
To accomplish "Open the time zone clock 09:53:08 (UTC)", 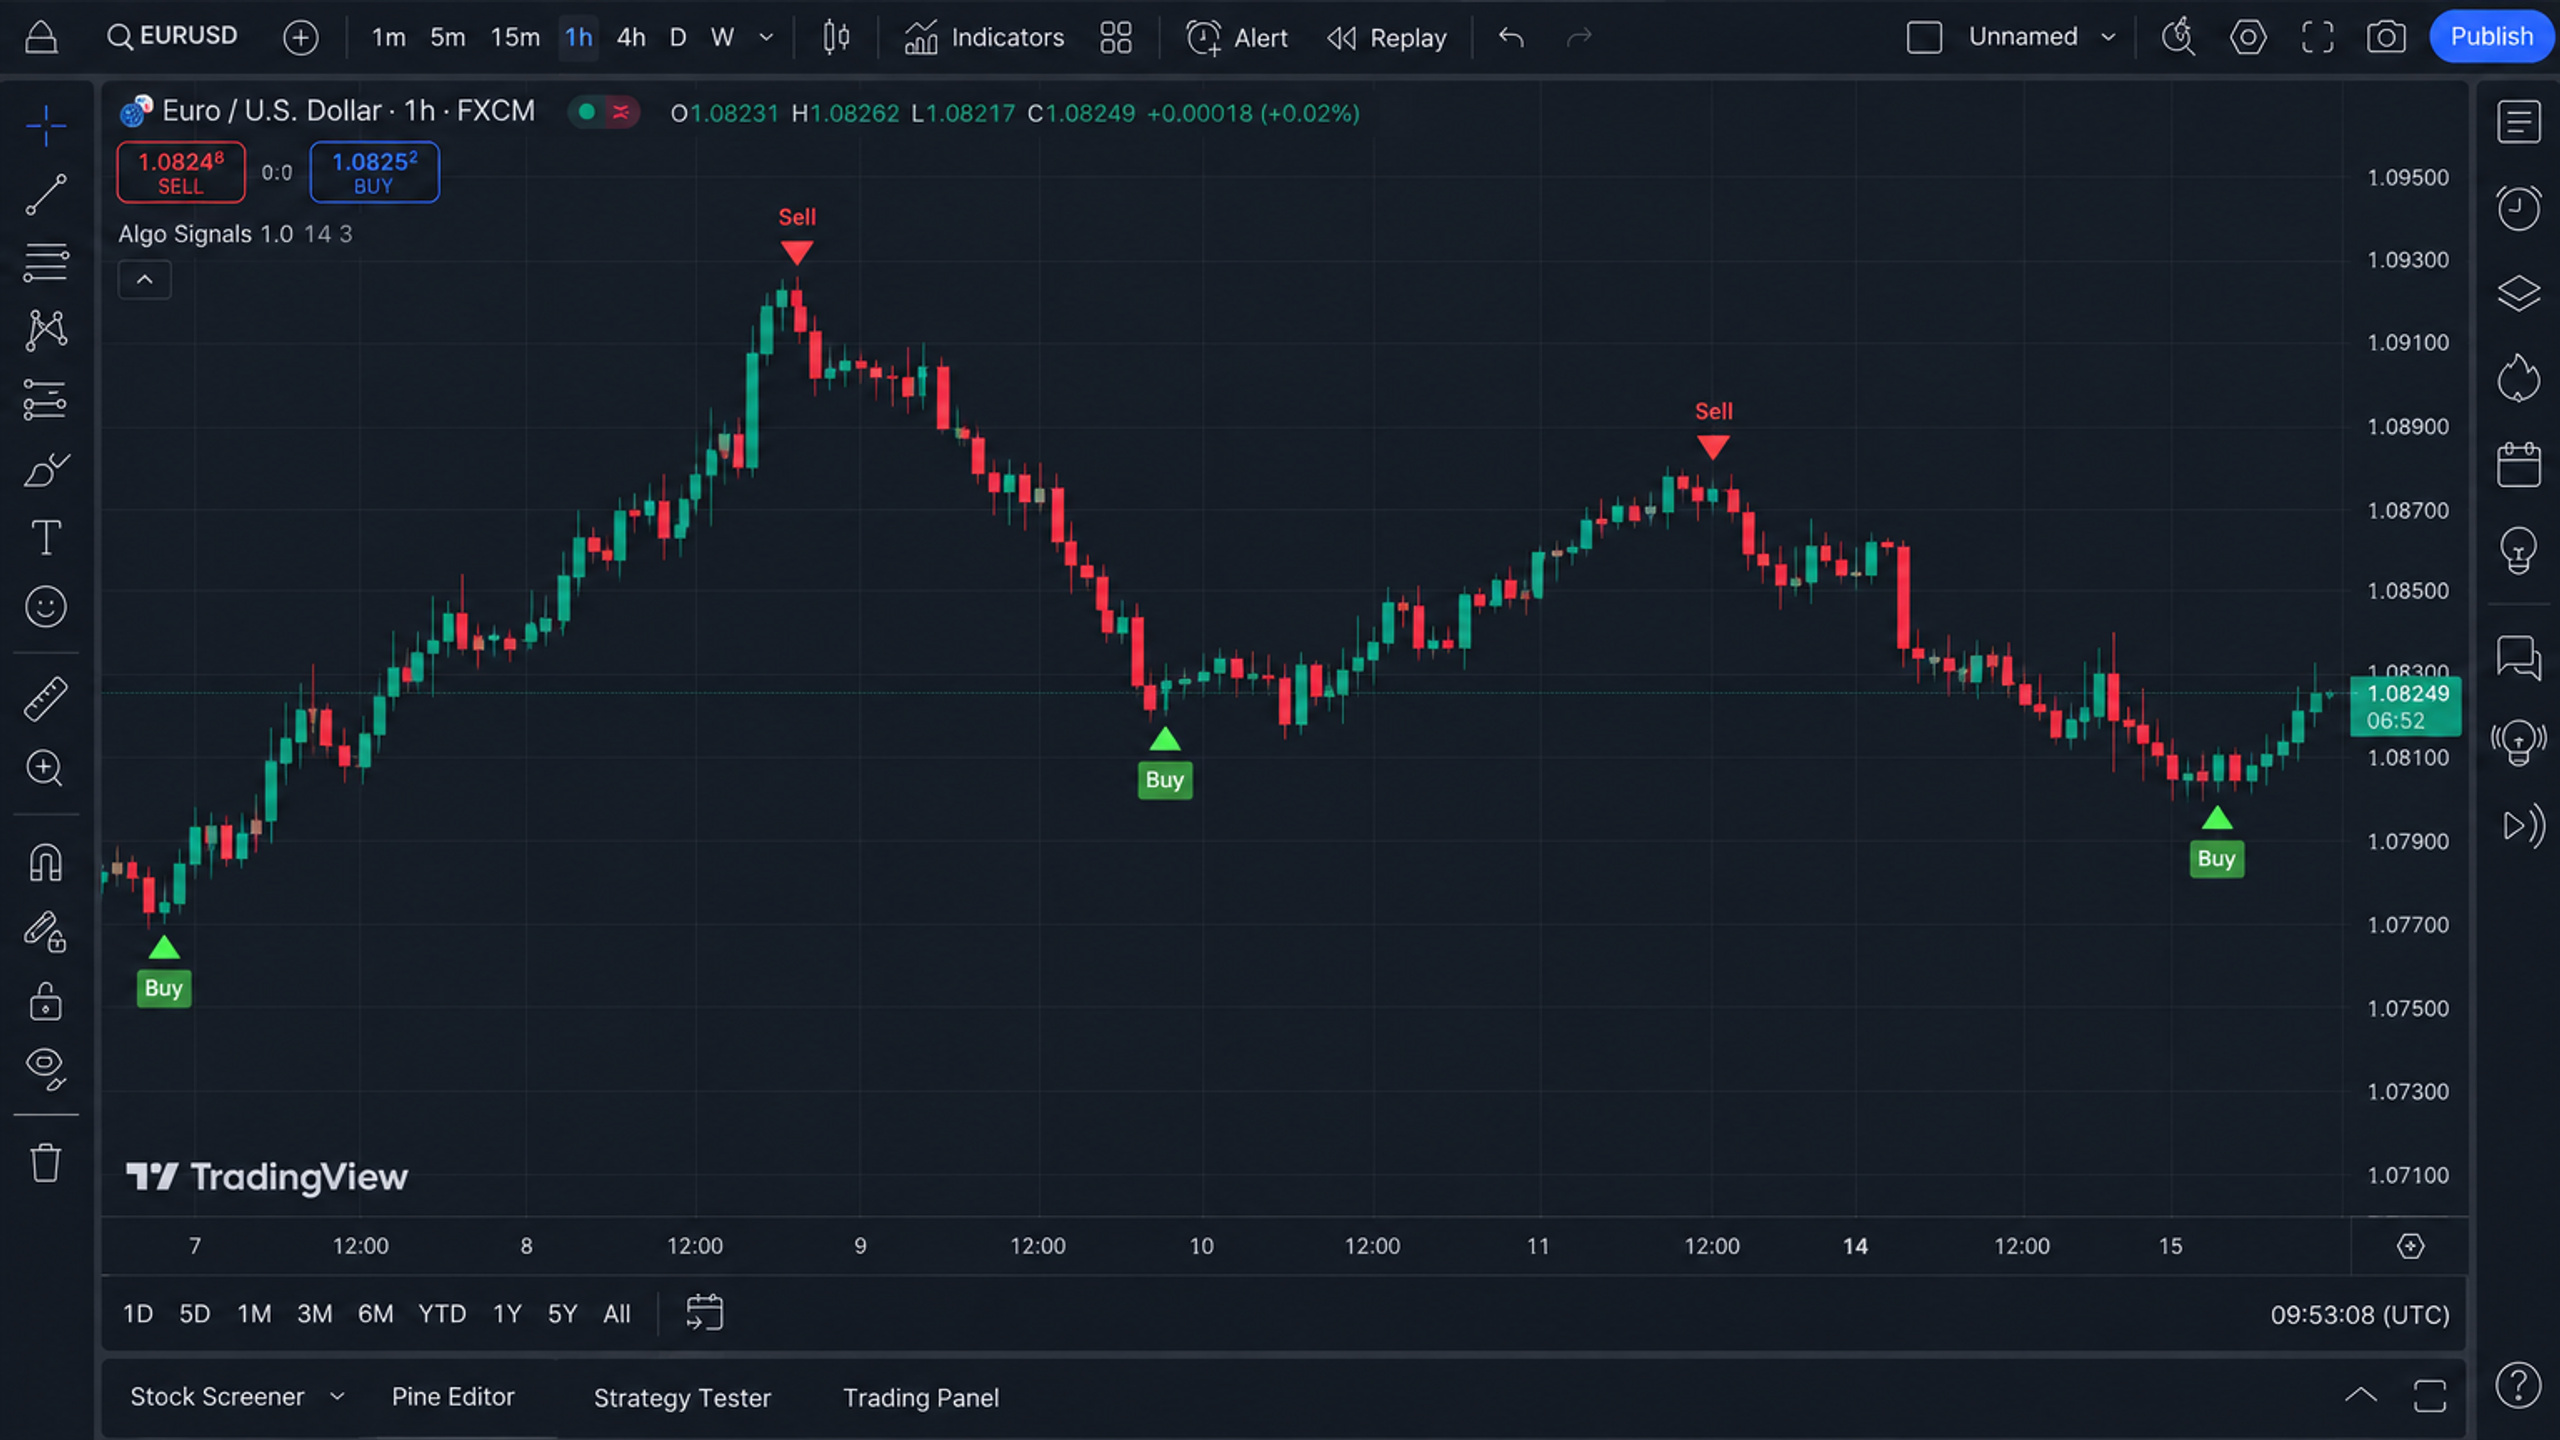I will click(x=2359, y=1314).
